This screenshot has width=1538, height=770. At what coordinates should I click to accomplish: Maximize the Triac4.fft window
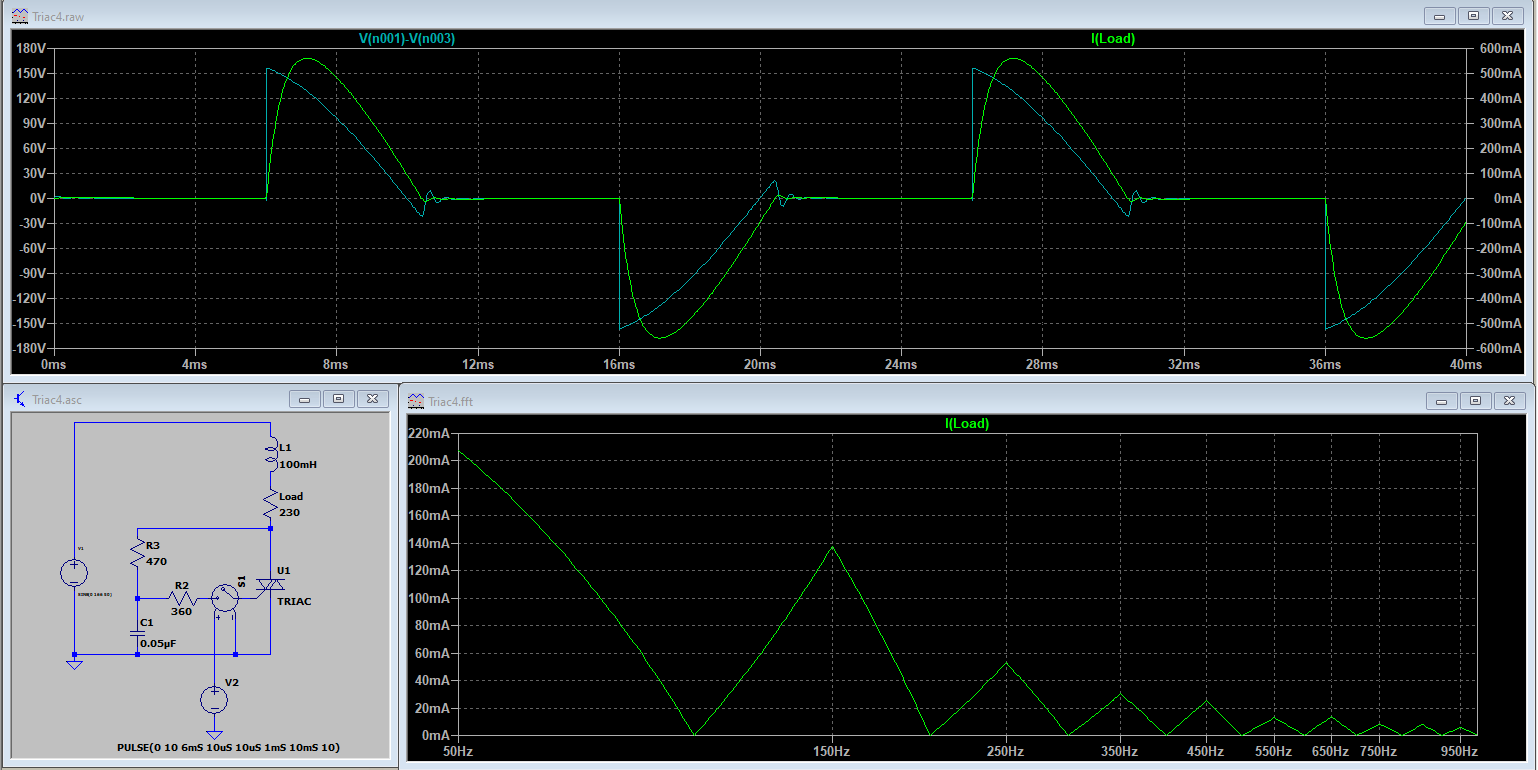(x=1475, y=401)
